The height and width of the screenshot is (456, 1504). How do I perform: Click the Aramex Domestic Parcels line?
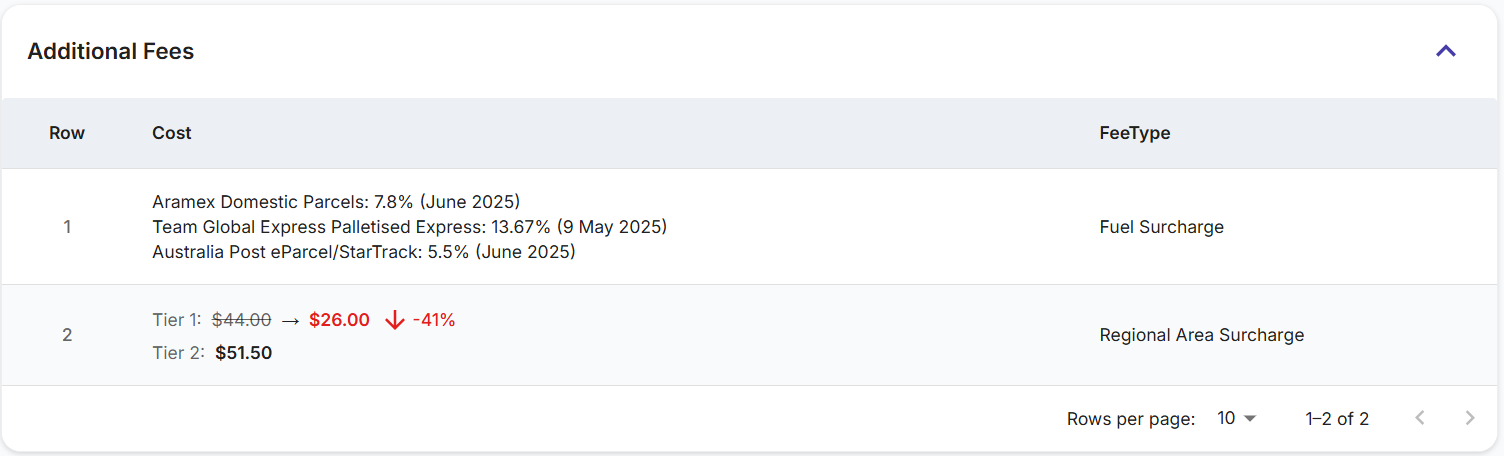tap(336, 202)
